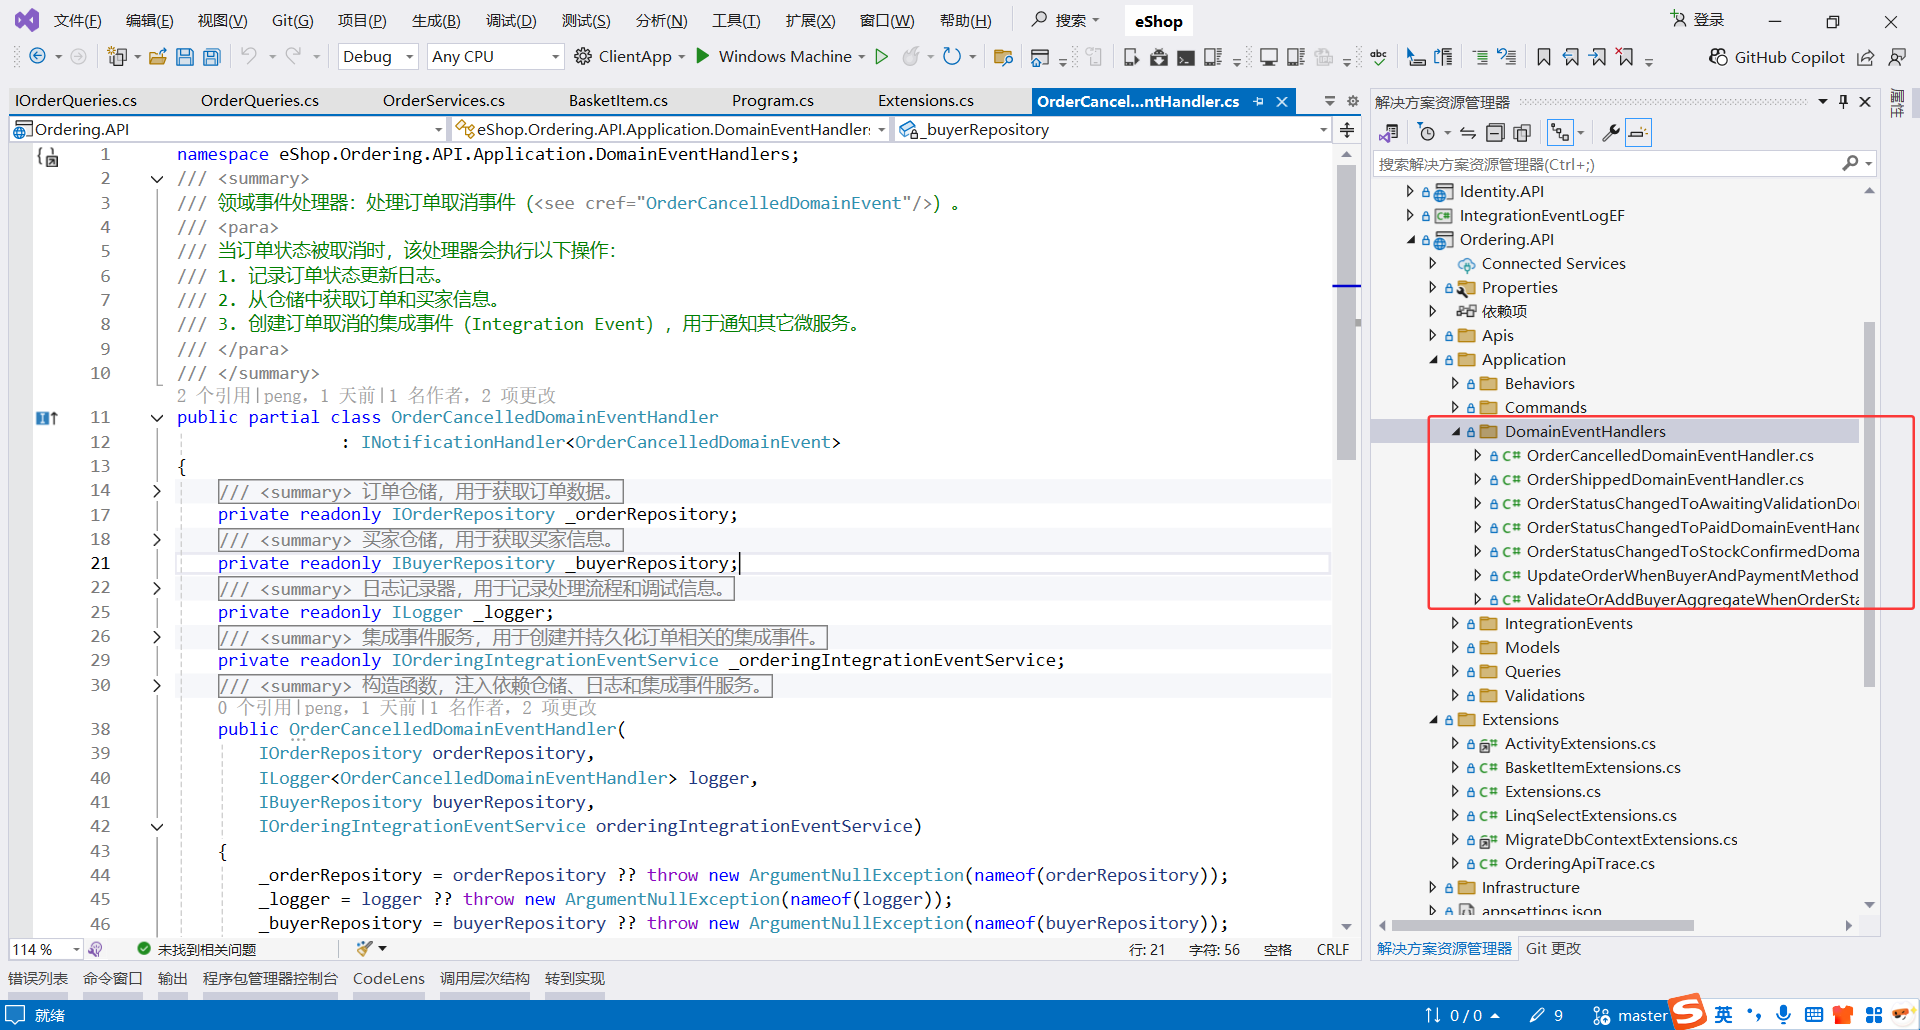Image resolution: width=1920 pixels, height=1030 pixels.
Task: Toggle the Preview Selected Items button
Action: [x=1638, y=133]
